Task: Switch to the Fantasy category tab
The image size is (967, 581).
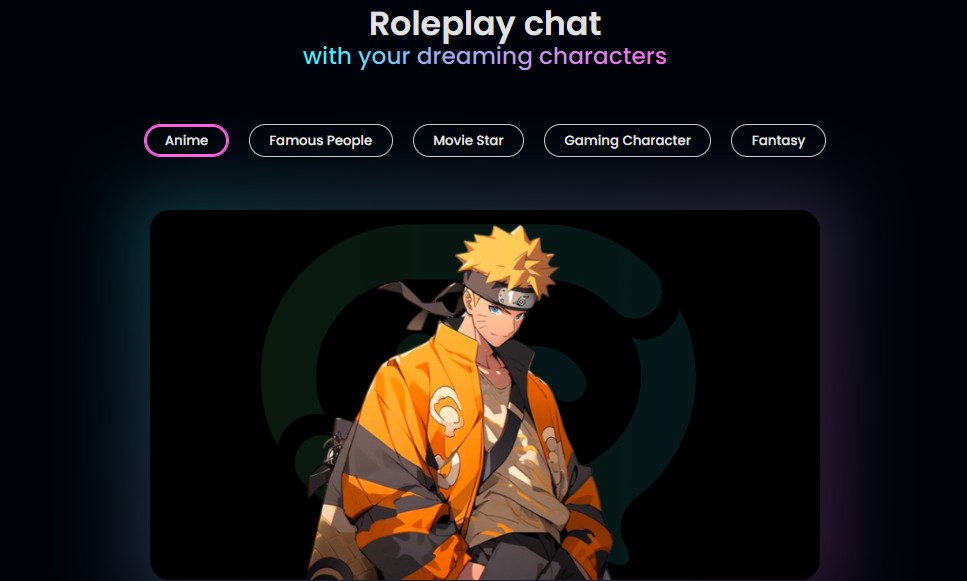Action: click(x=778, y=141)
